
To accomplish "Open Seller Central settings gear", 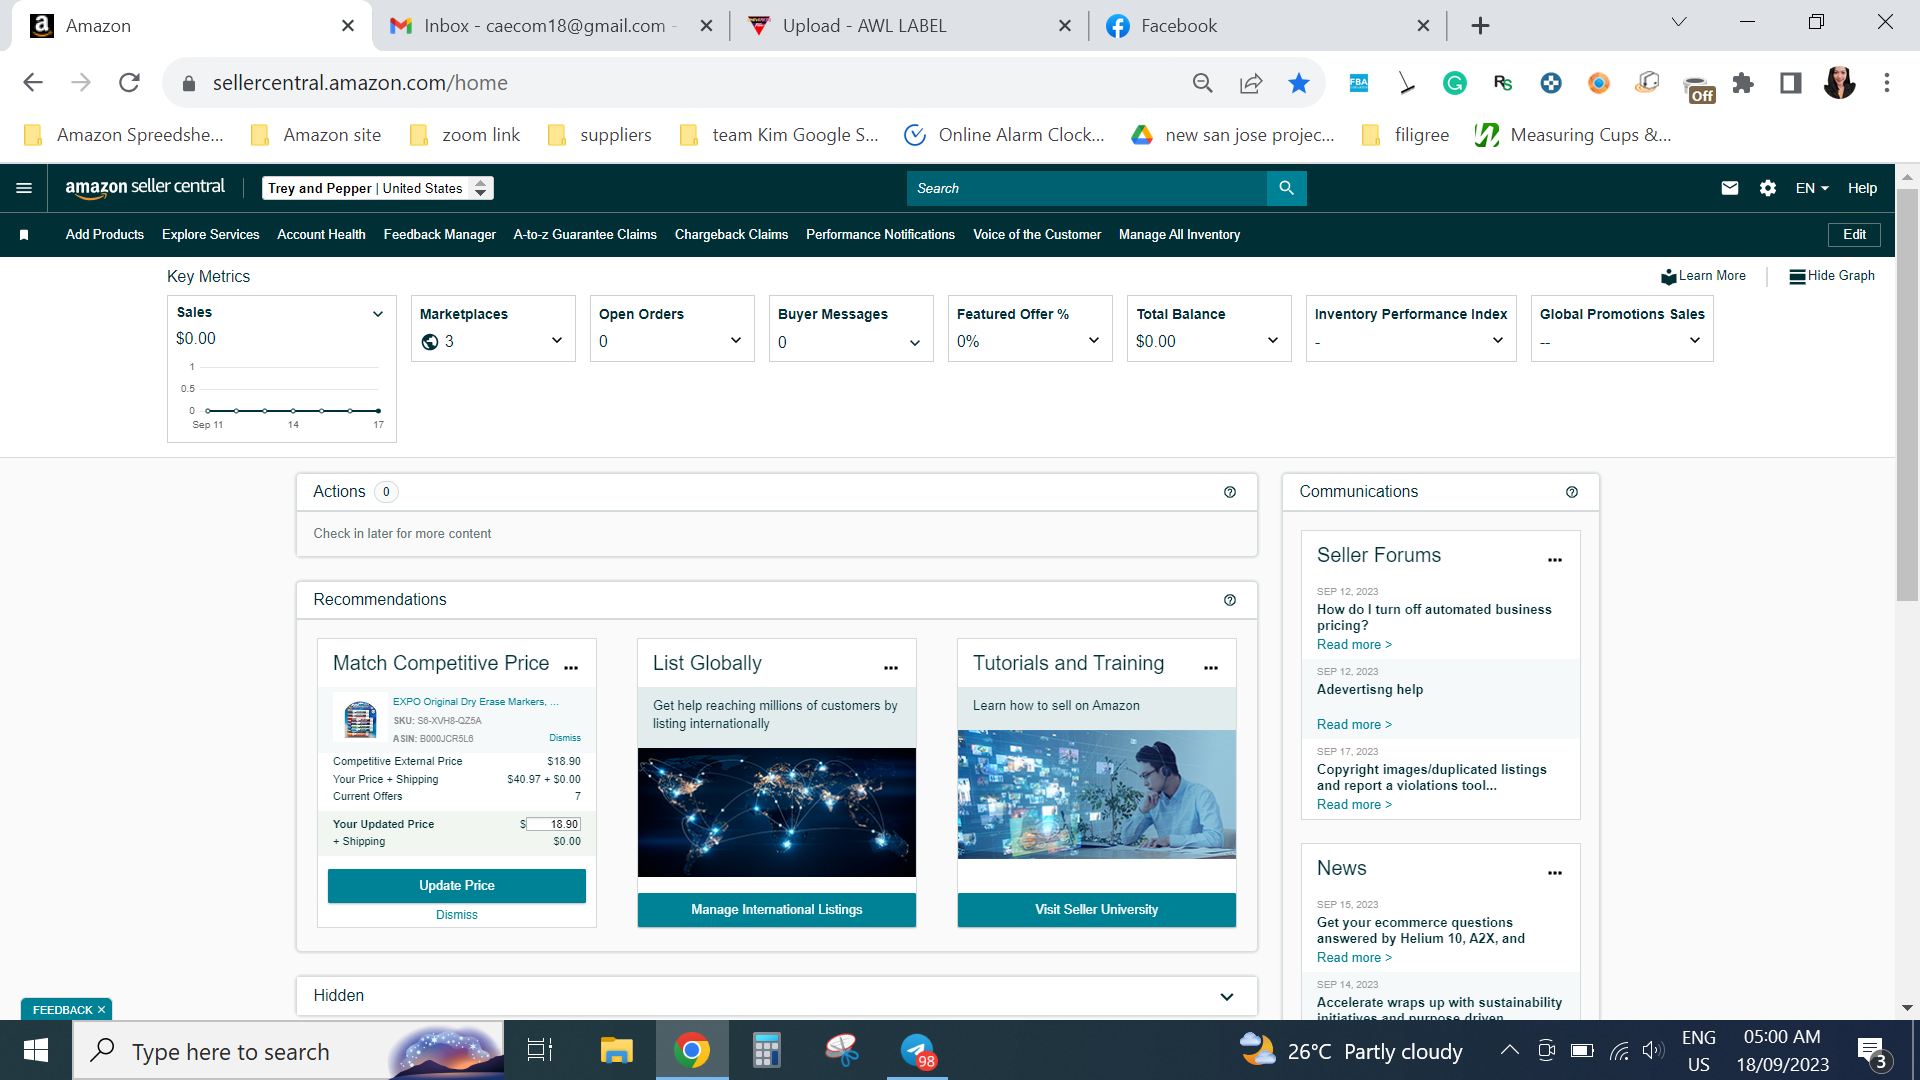I will click(1768, 188).
